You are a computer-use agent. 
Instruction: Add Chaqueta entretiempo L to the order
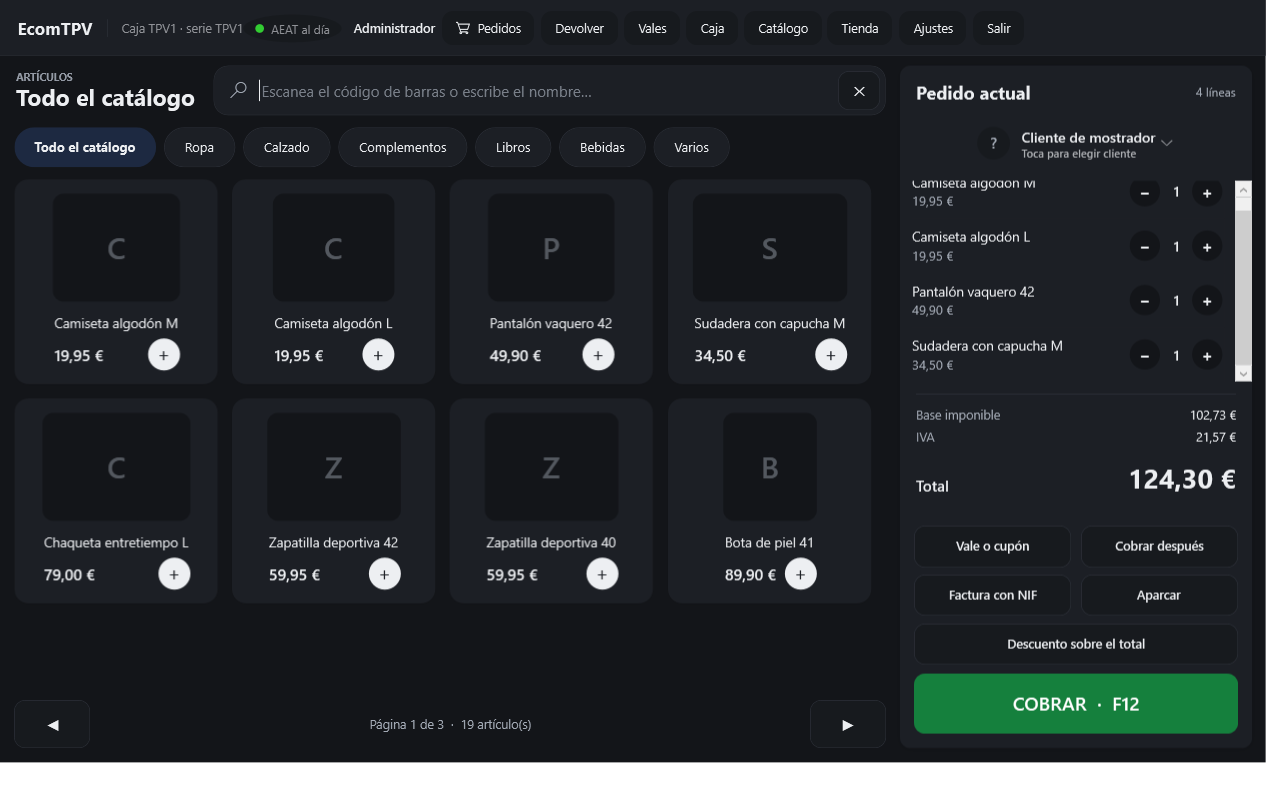pos(174,574)
